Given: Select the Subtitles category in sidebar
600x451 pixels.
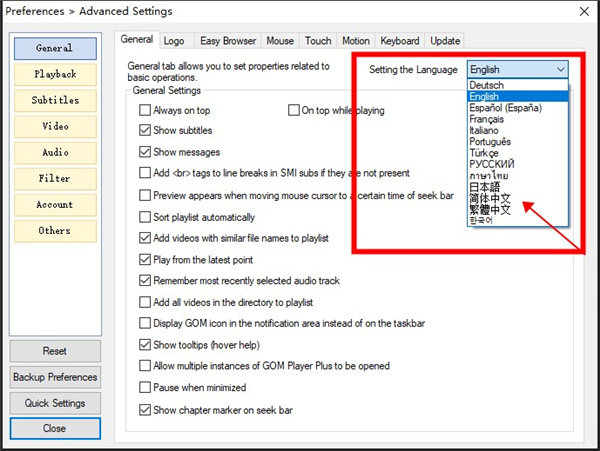Looking at the screenshot, I should [x=55, y=100].
